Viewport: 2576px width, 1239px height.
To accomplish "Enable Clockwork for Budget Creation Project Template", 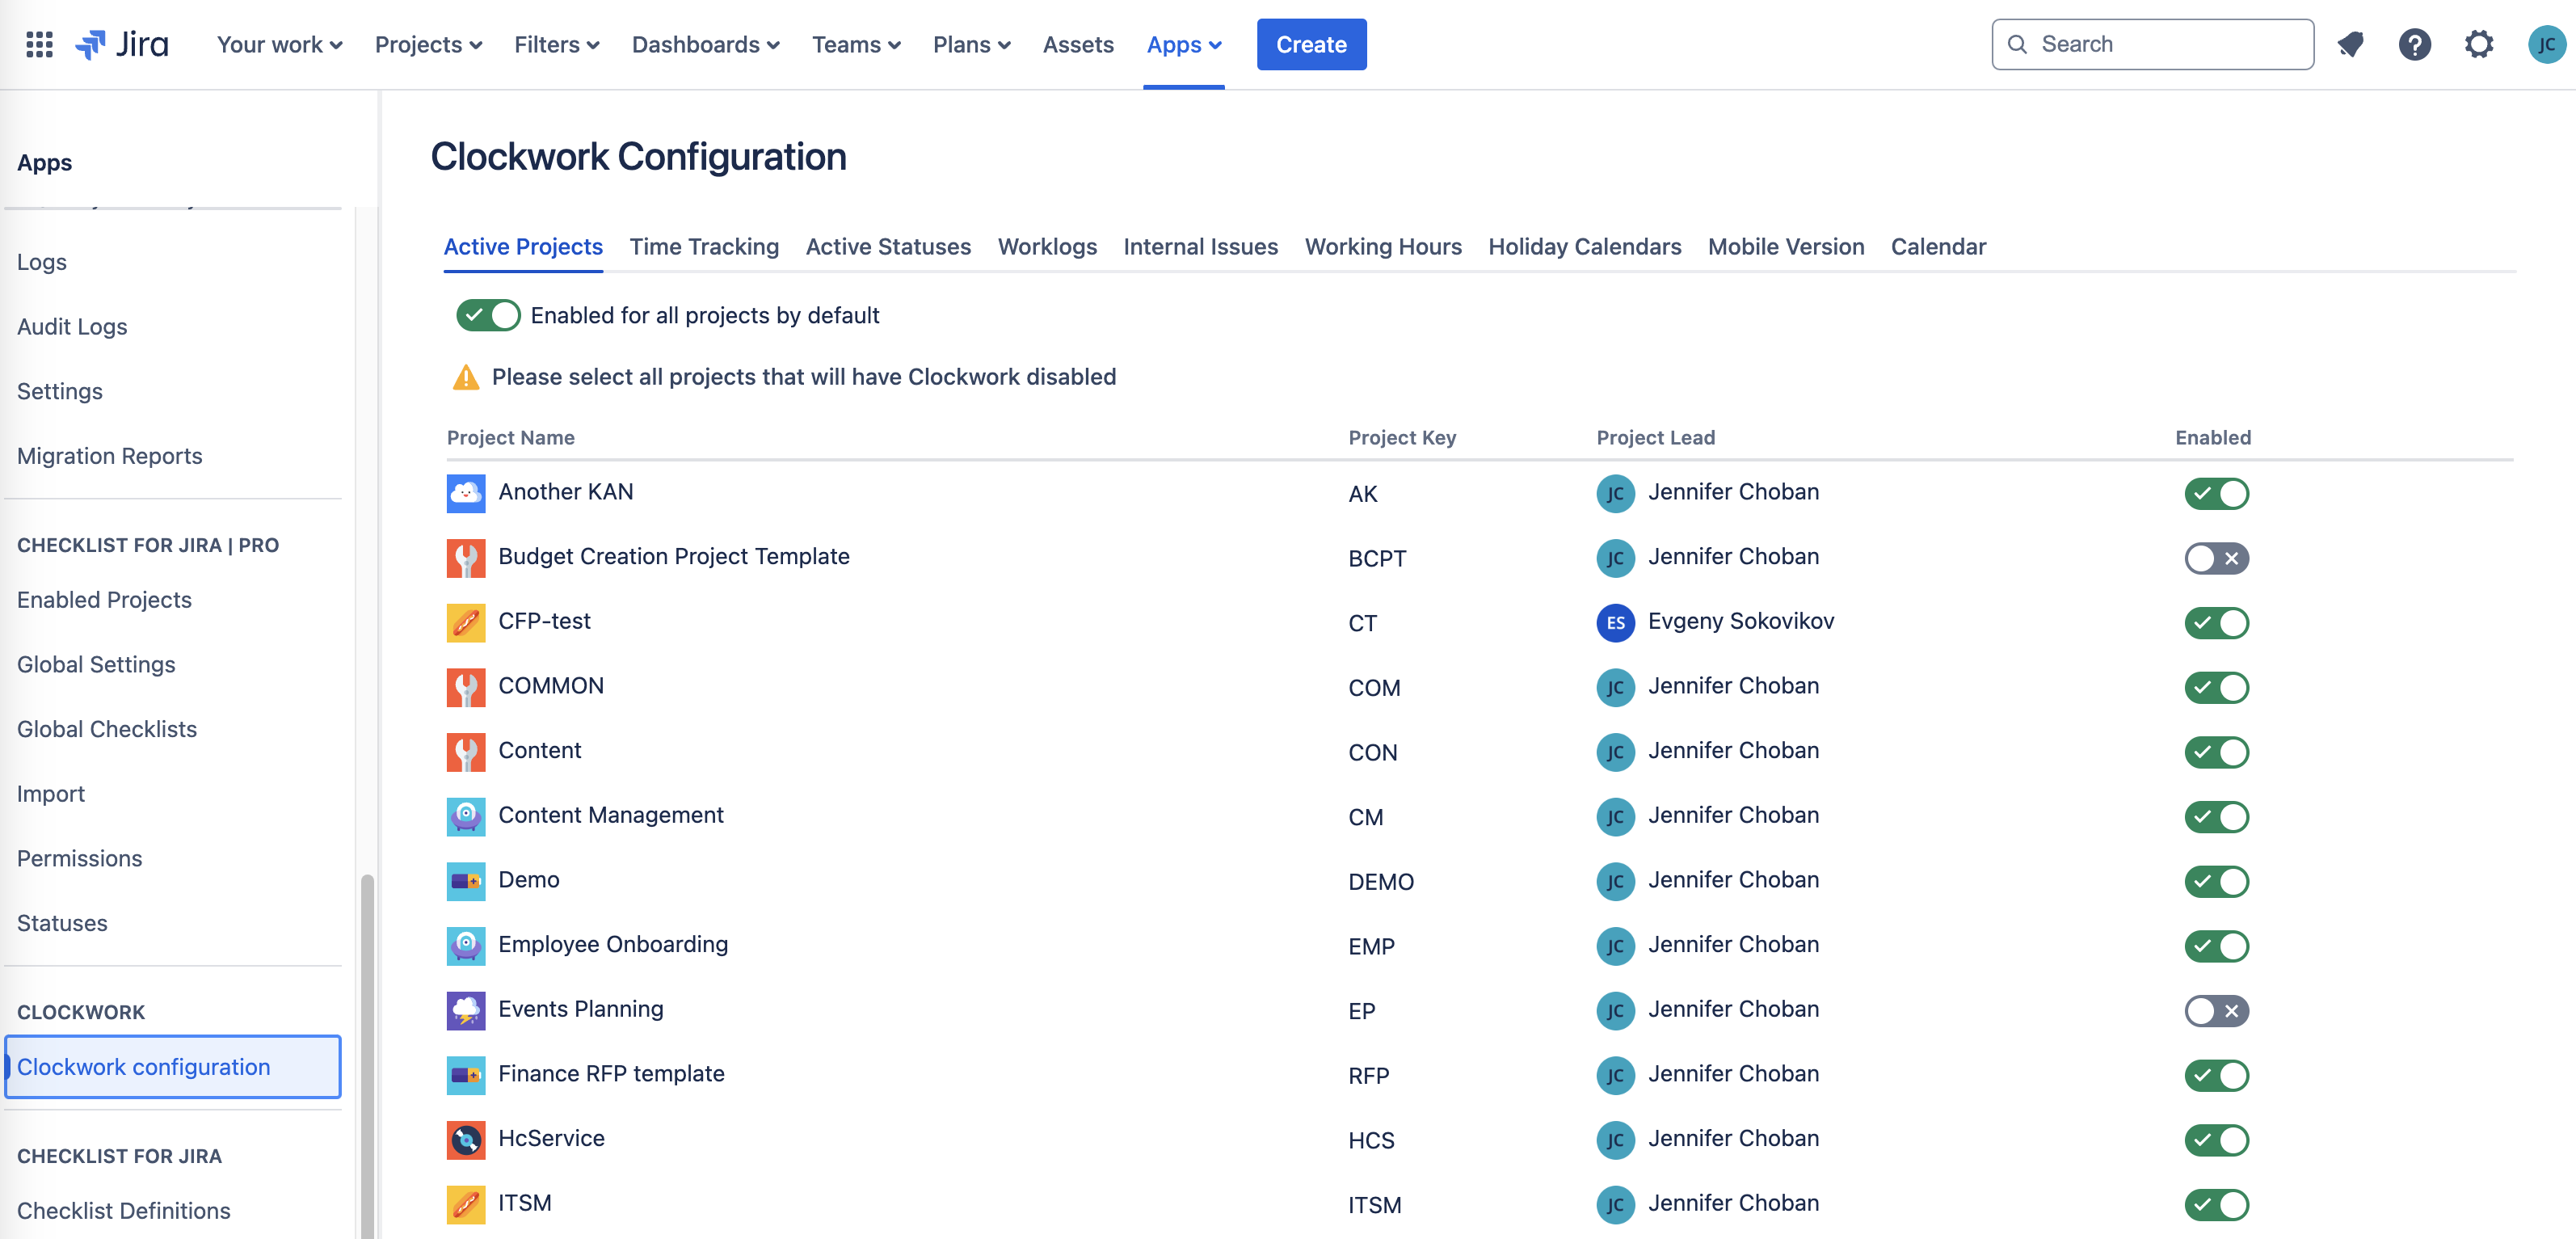I will (2216, 558).
